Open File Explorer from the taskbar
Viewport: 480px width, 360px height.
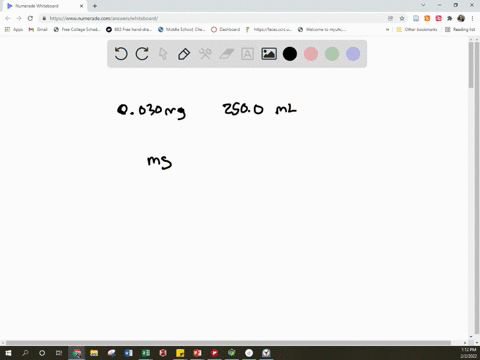point(94,353)
